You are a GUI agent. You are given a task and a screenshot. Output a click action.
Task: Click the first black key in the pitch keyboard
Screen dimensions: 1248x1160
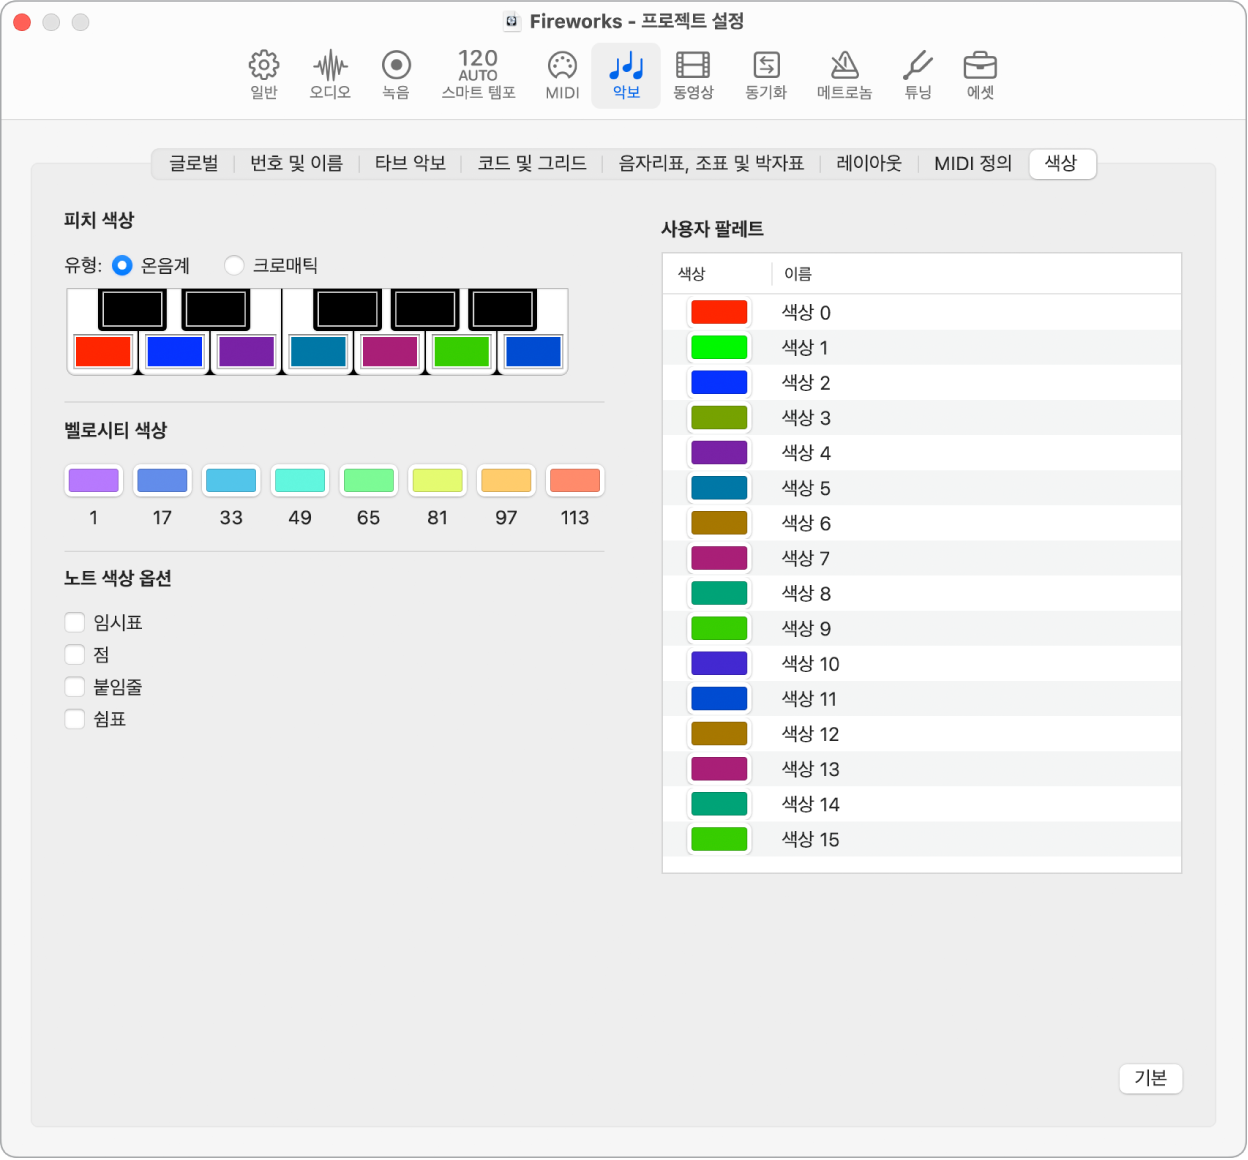click(x=132, y=309)
